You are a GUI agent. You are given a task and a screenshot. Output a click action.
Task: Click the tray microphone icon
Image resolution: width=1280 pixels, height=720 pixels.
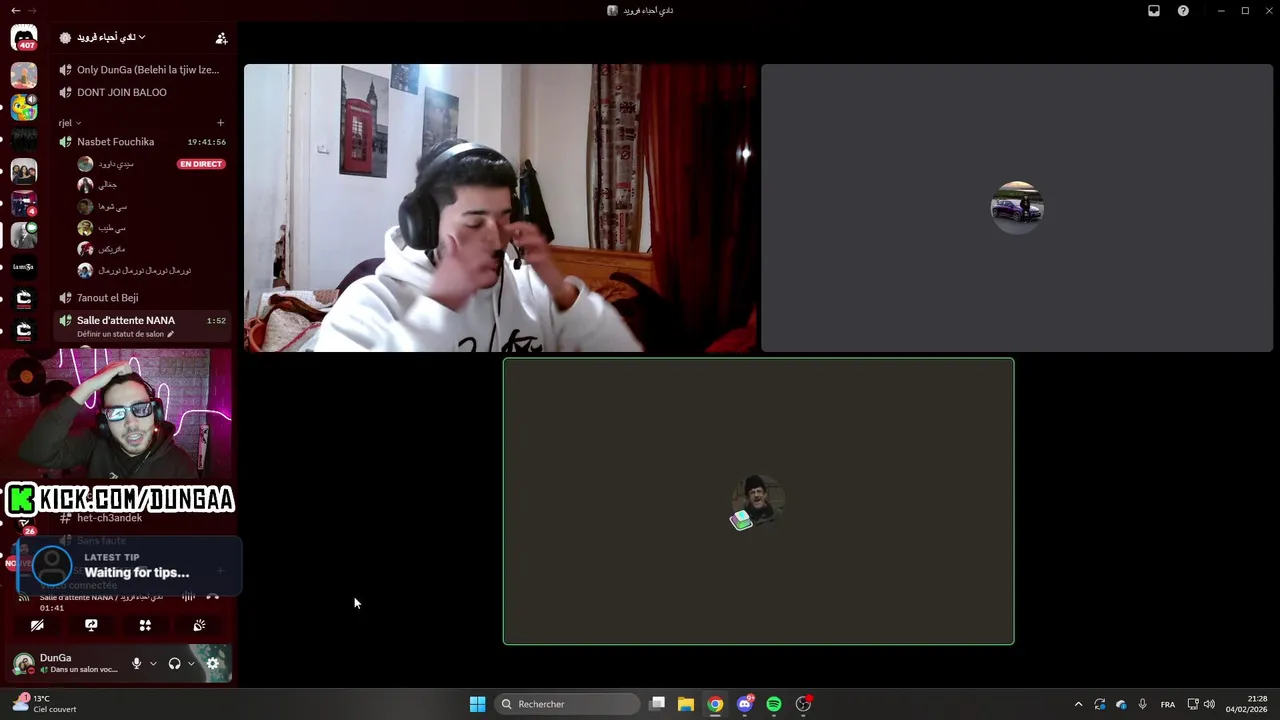point(1142,704)
